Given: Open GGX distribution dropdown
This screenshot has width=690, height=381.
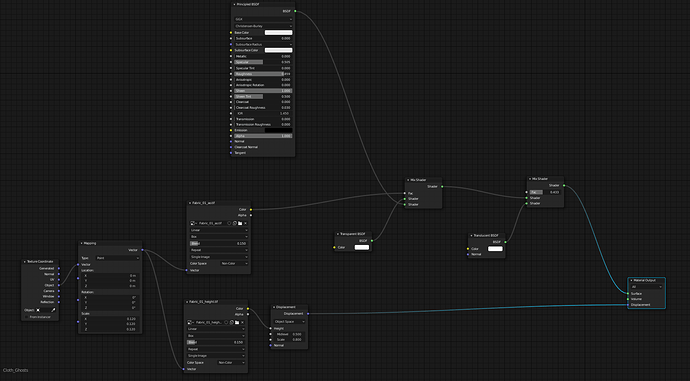Looking at the screenshot, I should pyautogui.click(x=263, y=19).
